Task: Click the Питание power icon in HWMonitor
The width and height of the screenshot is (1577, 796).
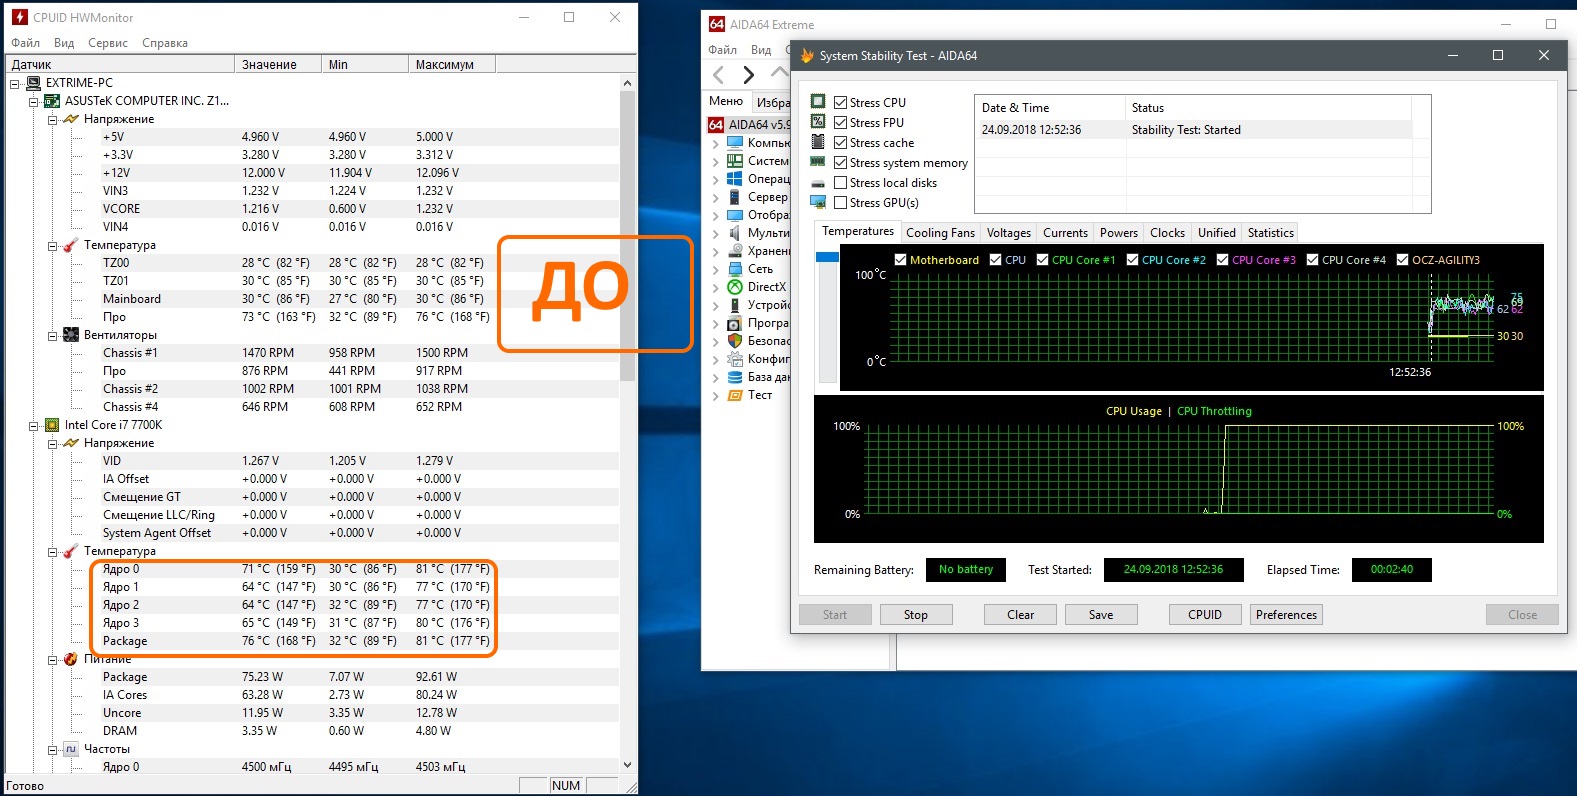Action: point(71,659)
